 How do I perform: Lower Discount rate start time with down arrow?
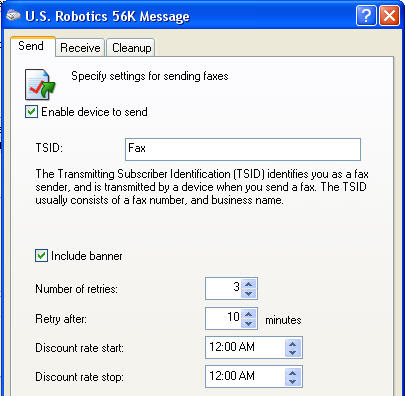point(293,352)
